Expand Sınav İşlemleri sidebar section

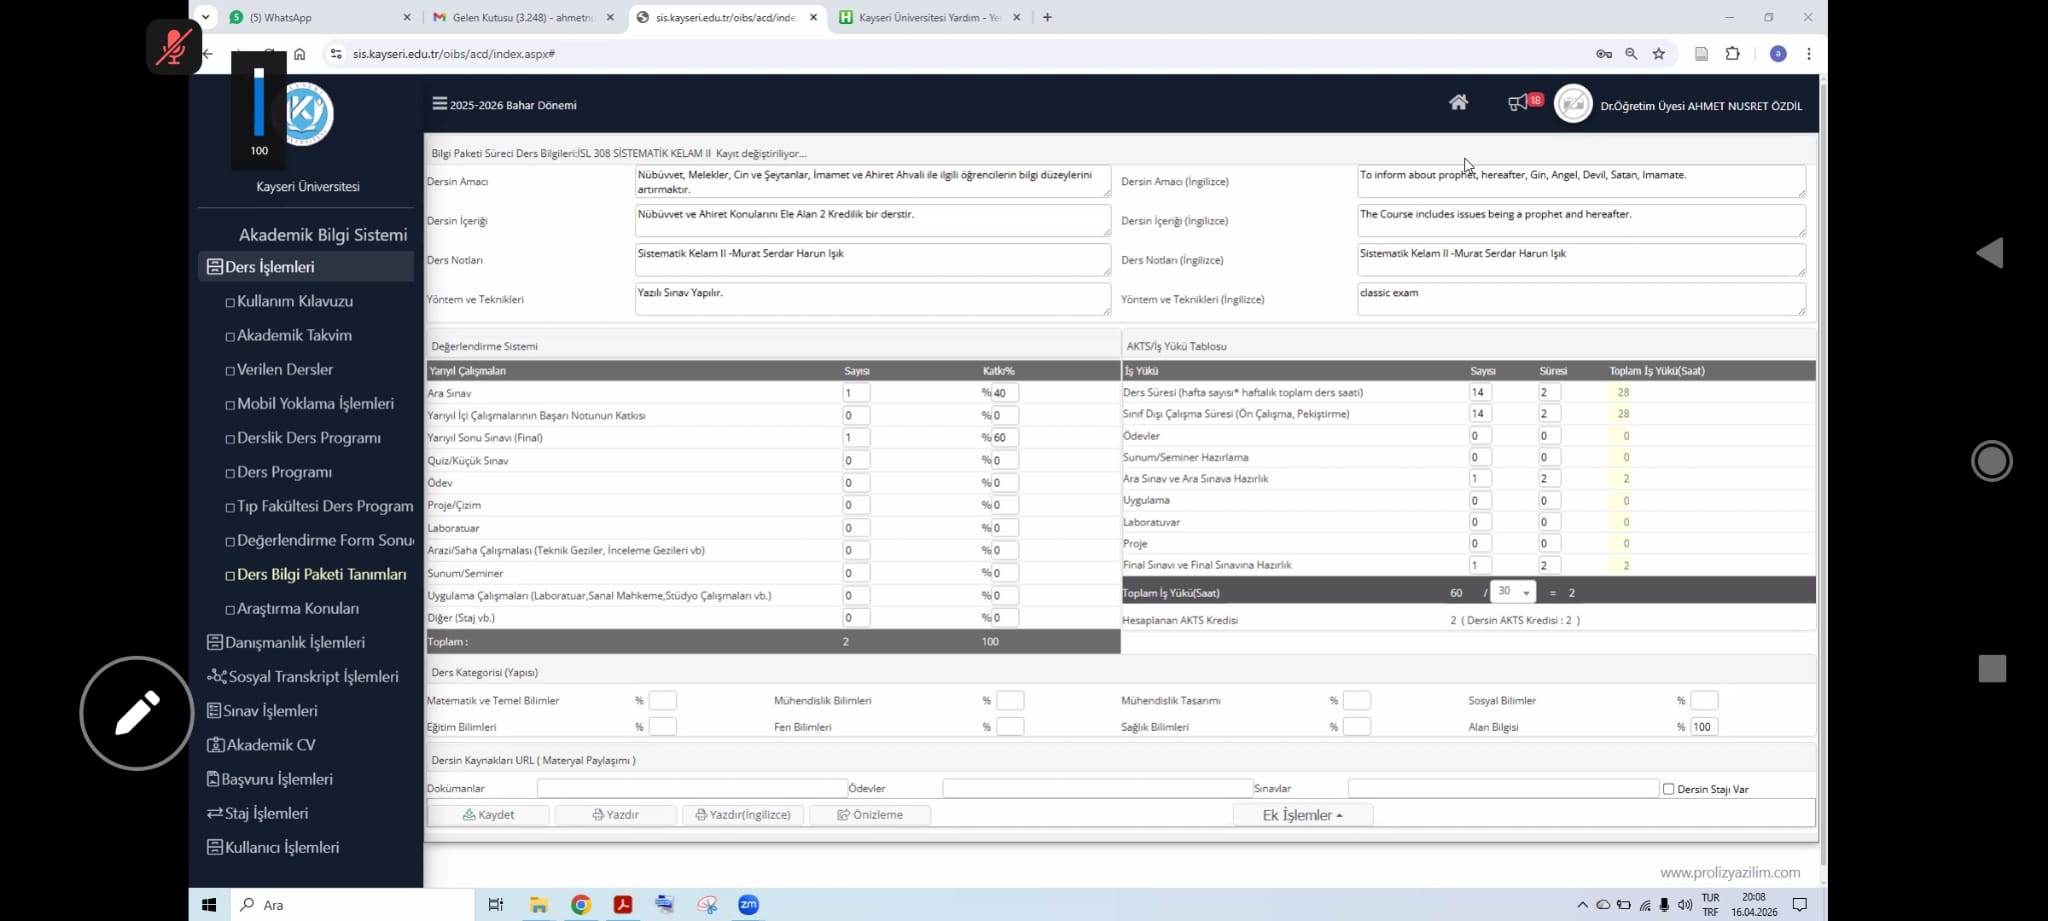click(x=270, y=711)
